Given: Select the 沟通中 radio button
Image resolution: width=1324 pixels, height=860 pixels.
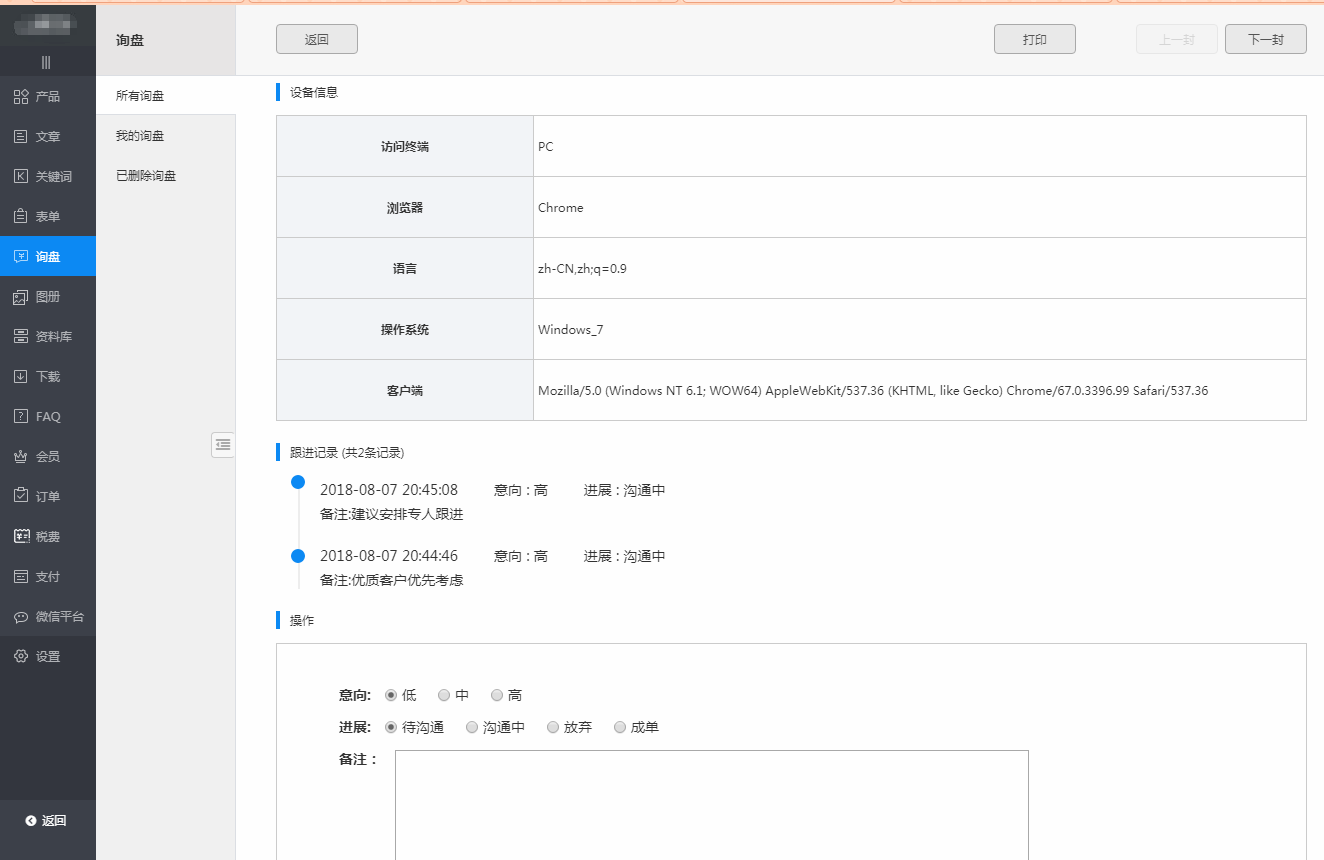Looking at the screenshot, I should (471, 727).
